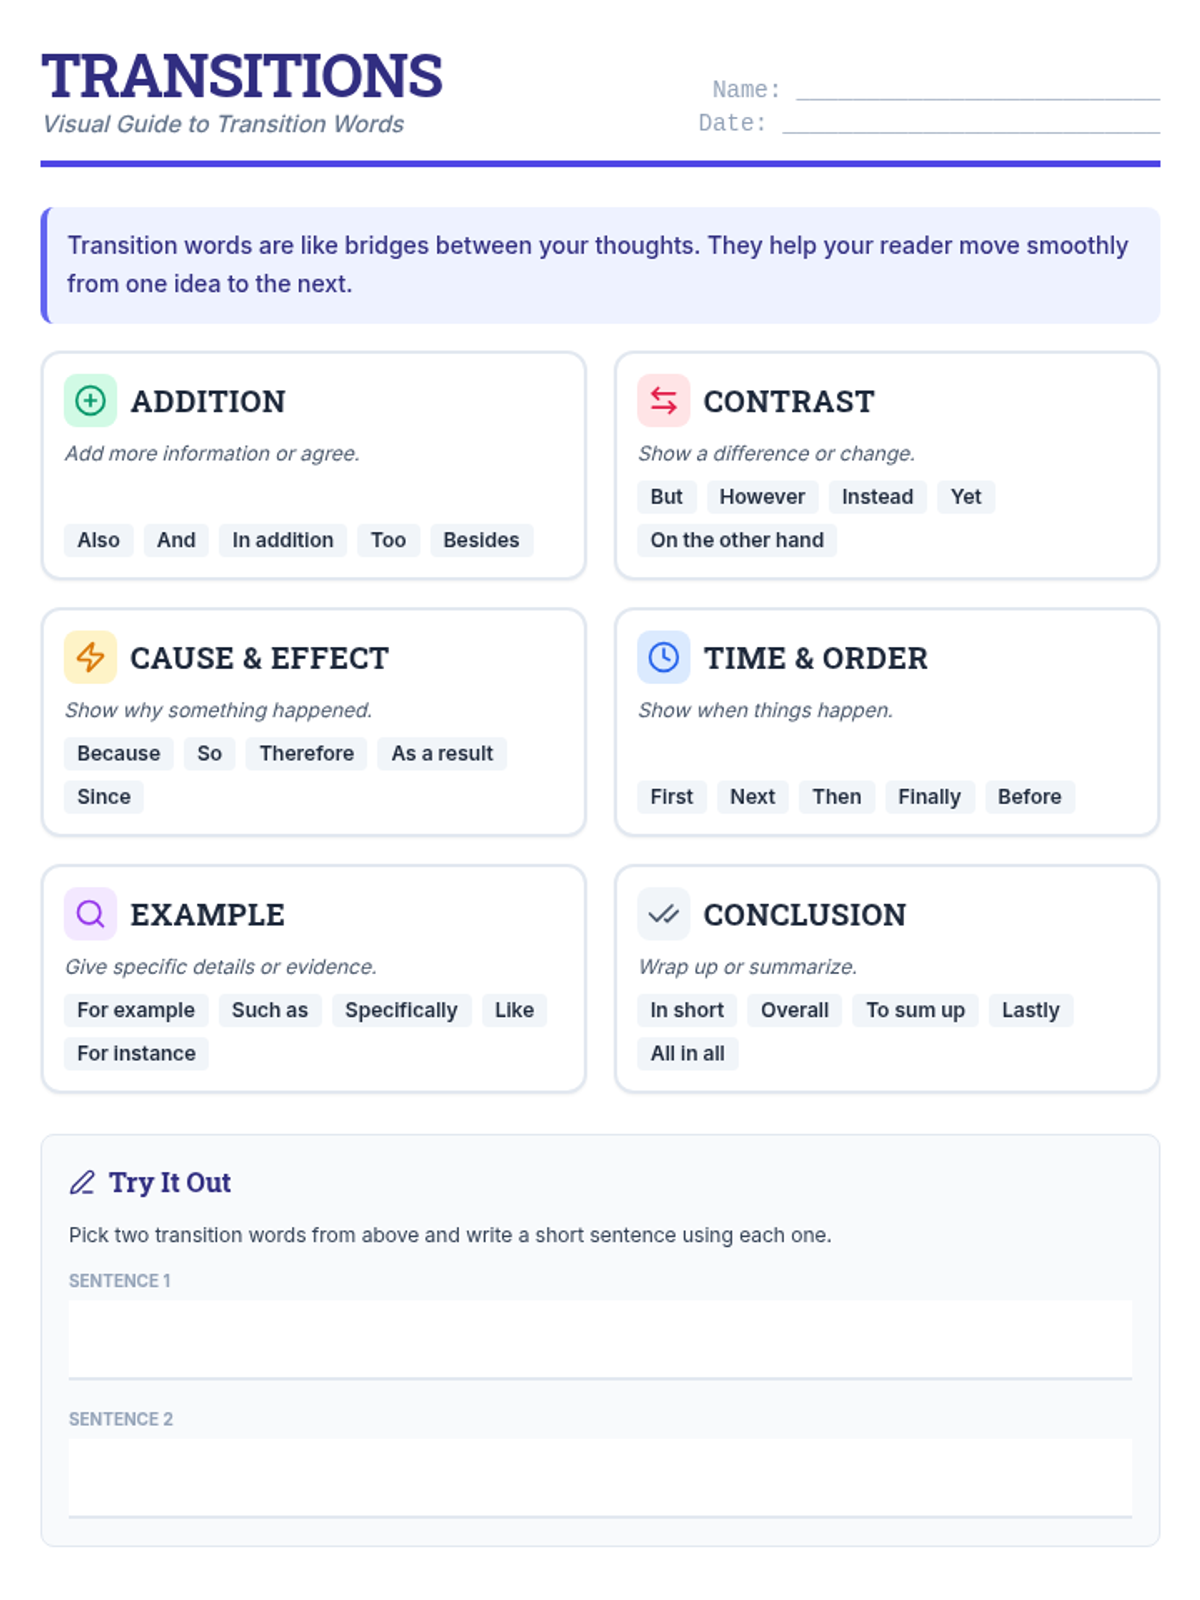Click the double-check Conclusion icon
This screenshot has height=1600, width=1200.
[x=663, y=914]
